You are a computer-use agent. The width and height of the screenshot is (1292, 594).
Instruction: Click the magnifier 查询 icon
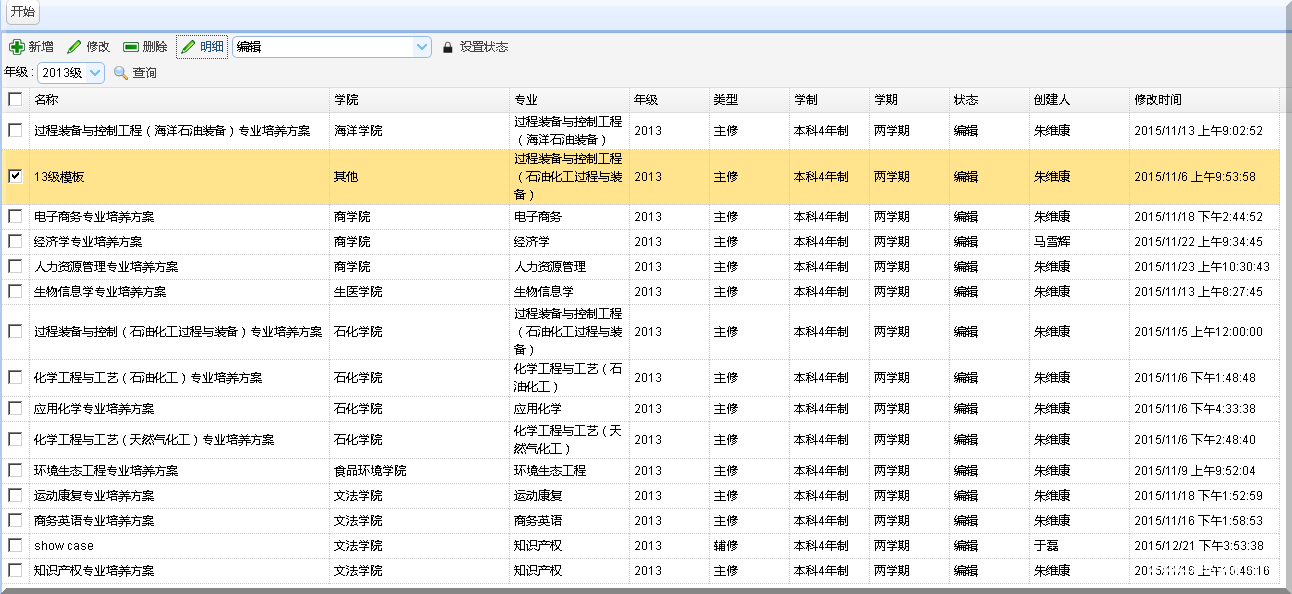click(x=121, y=73)
